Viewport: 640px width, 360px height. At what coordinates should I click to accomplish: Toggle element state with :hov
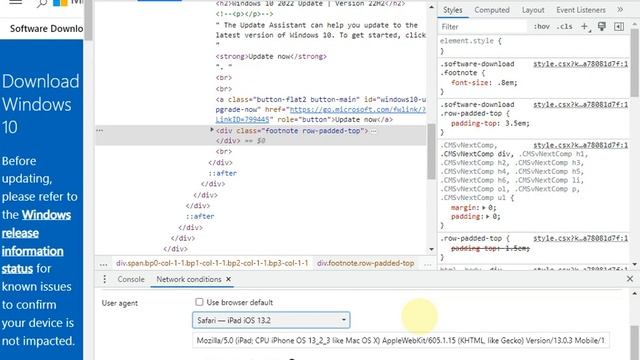point(541,27)
